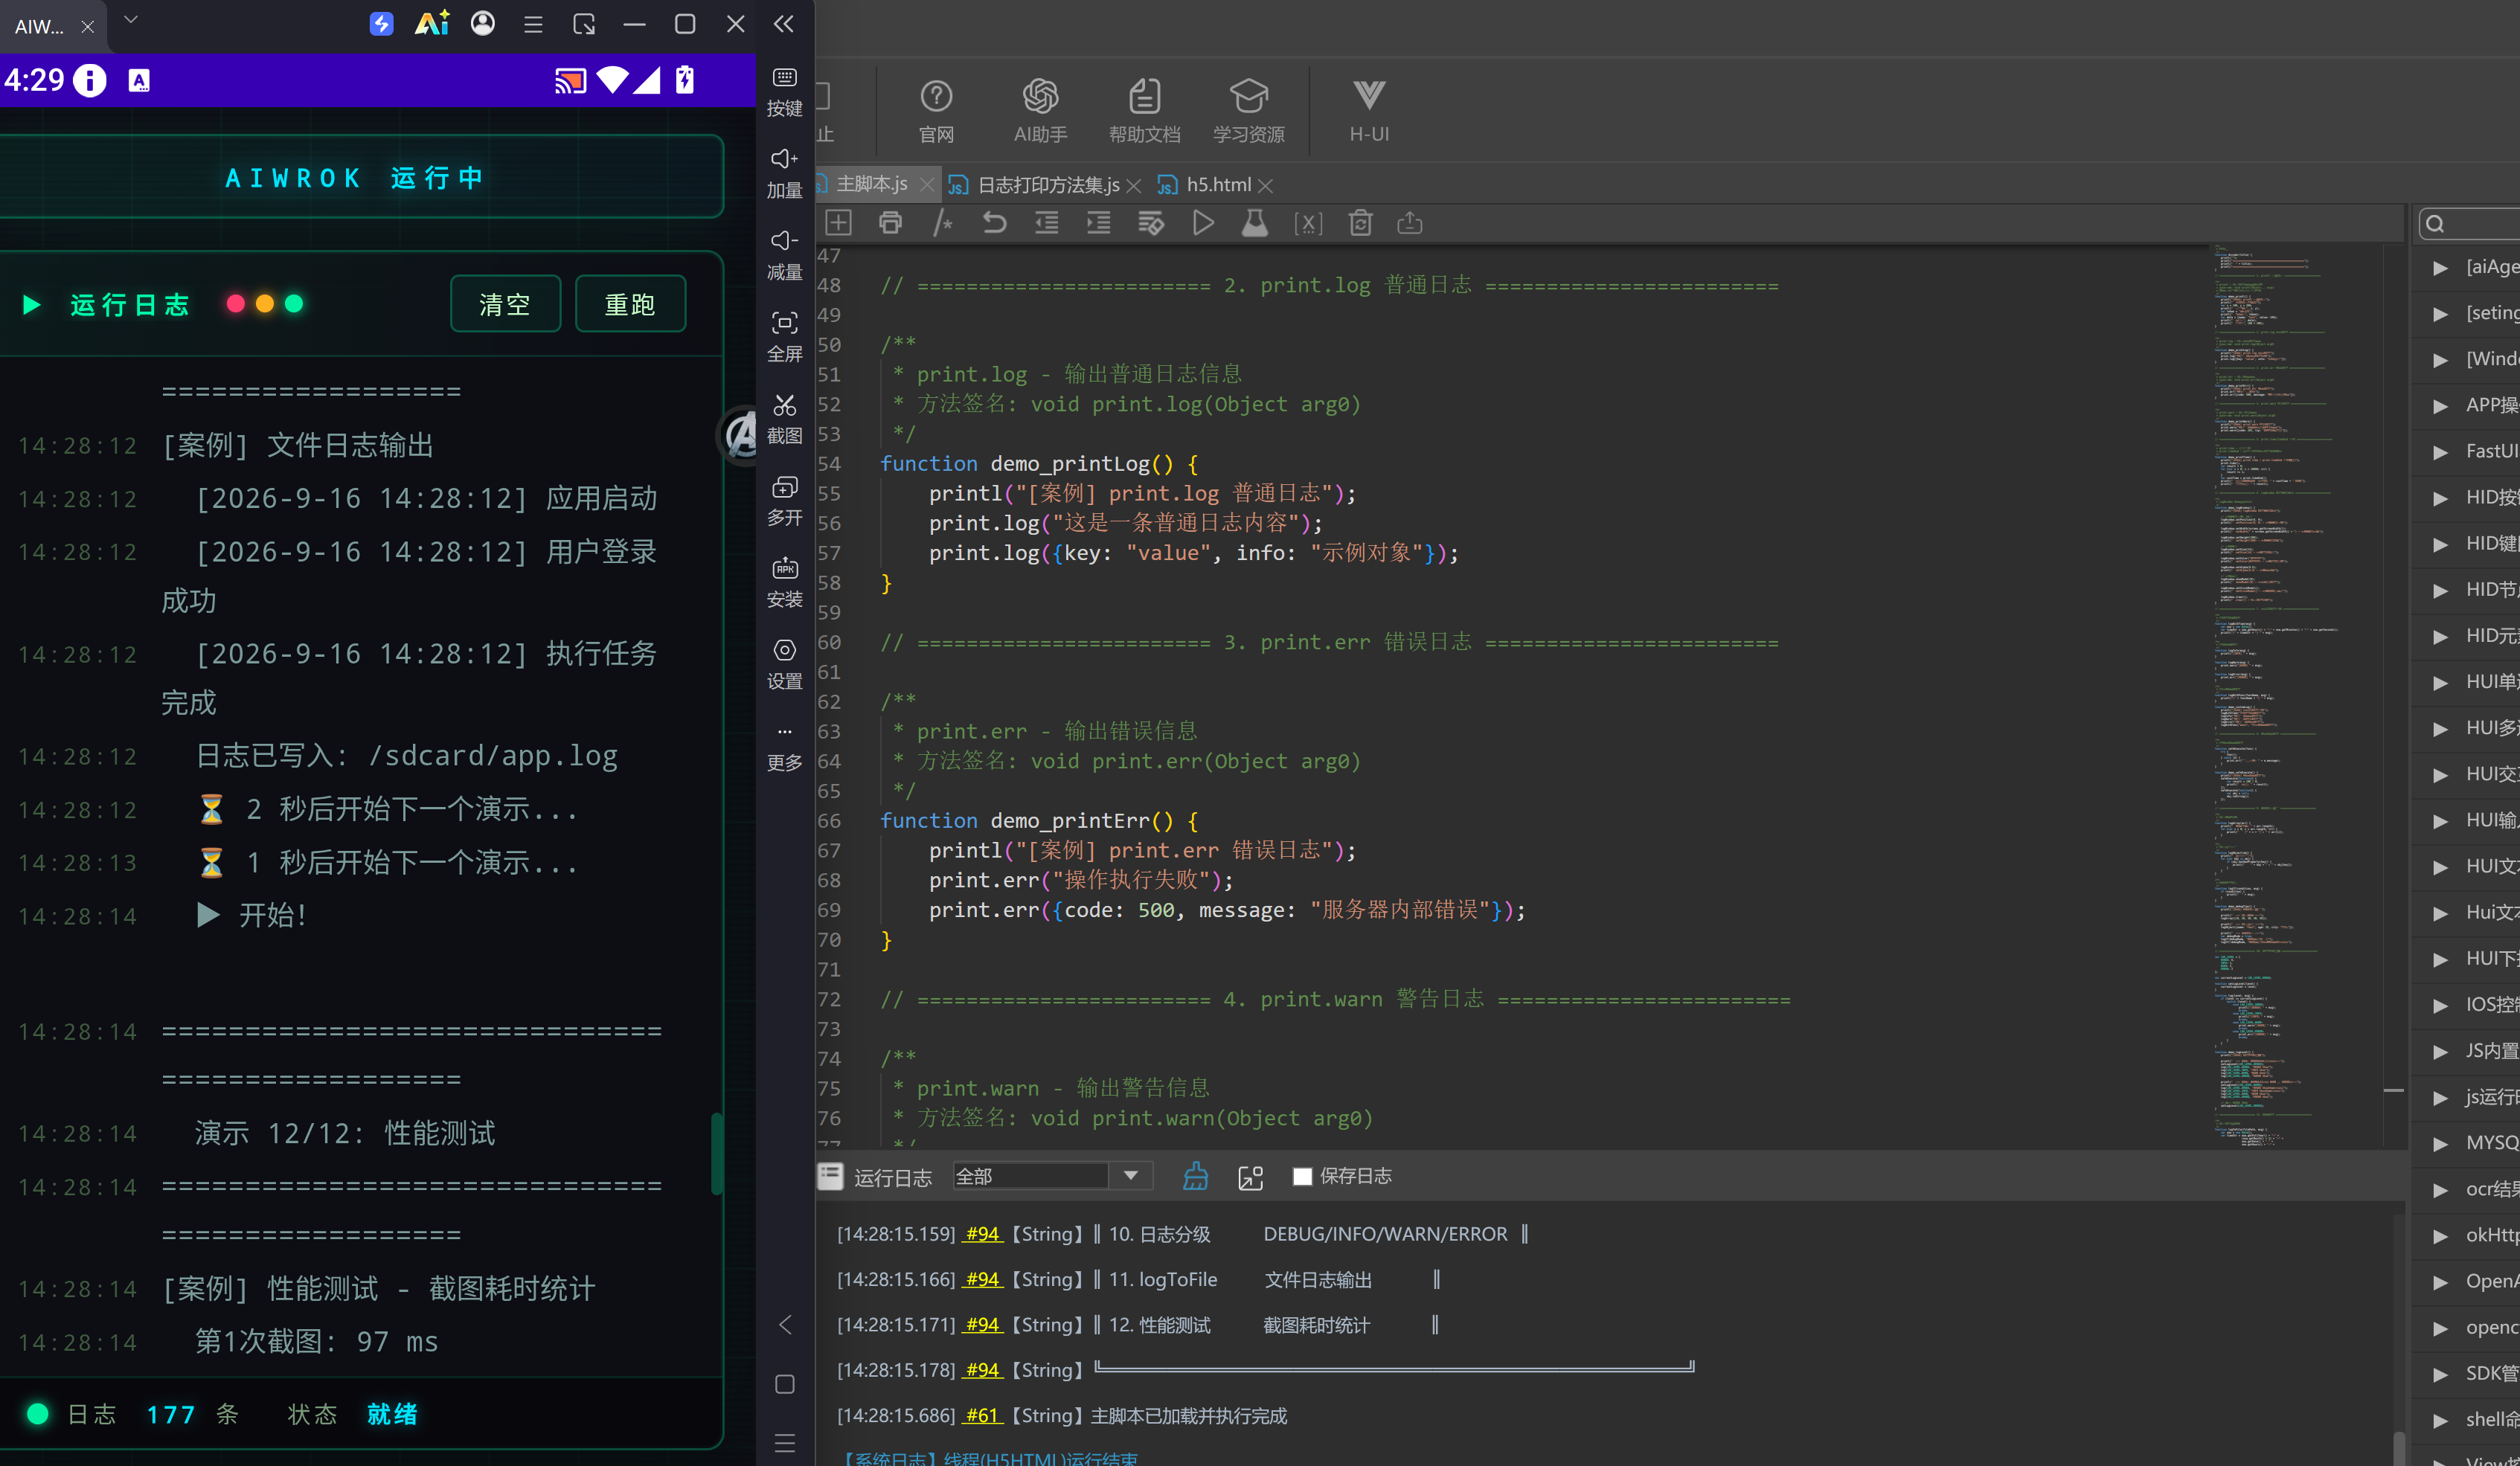This screenshot has width=2520, height=1466.
Task: Expand the JS内置 tree node
Action: 2441,1051
